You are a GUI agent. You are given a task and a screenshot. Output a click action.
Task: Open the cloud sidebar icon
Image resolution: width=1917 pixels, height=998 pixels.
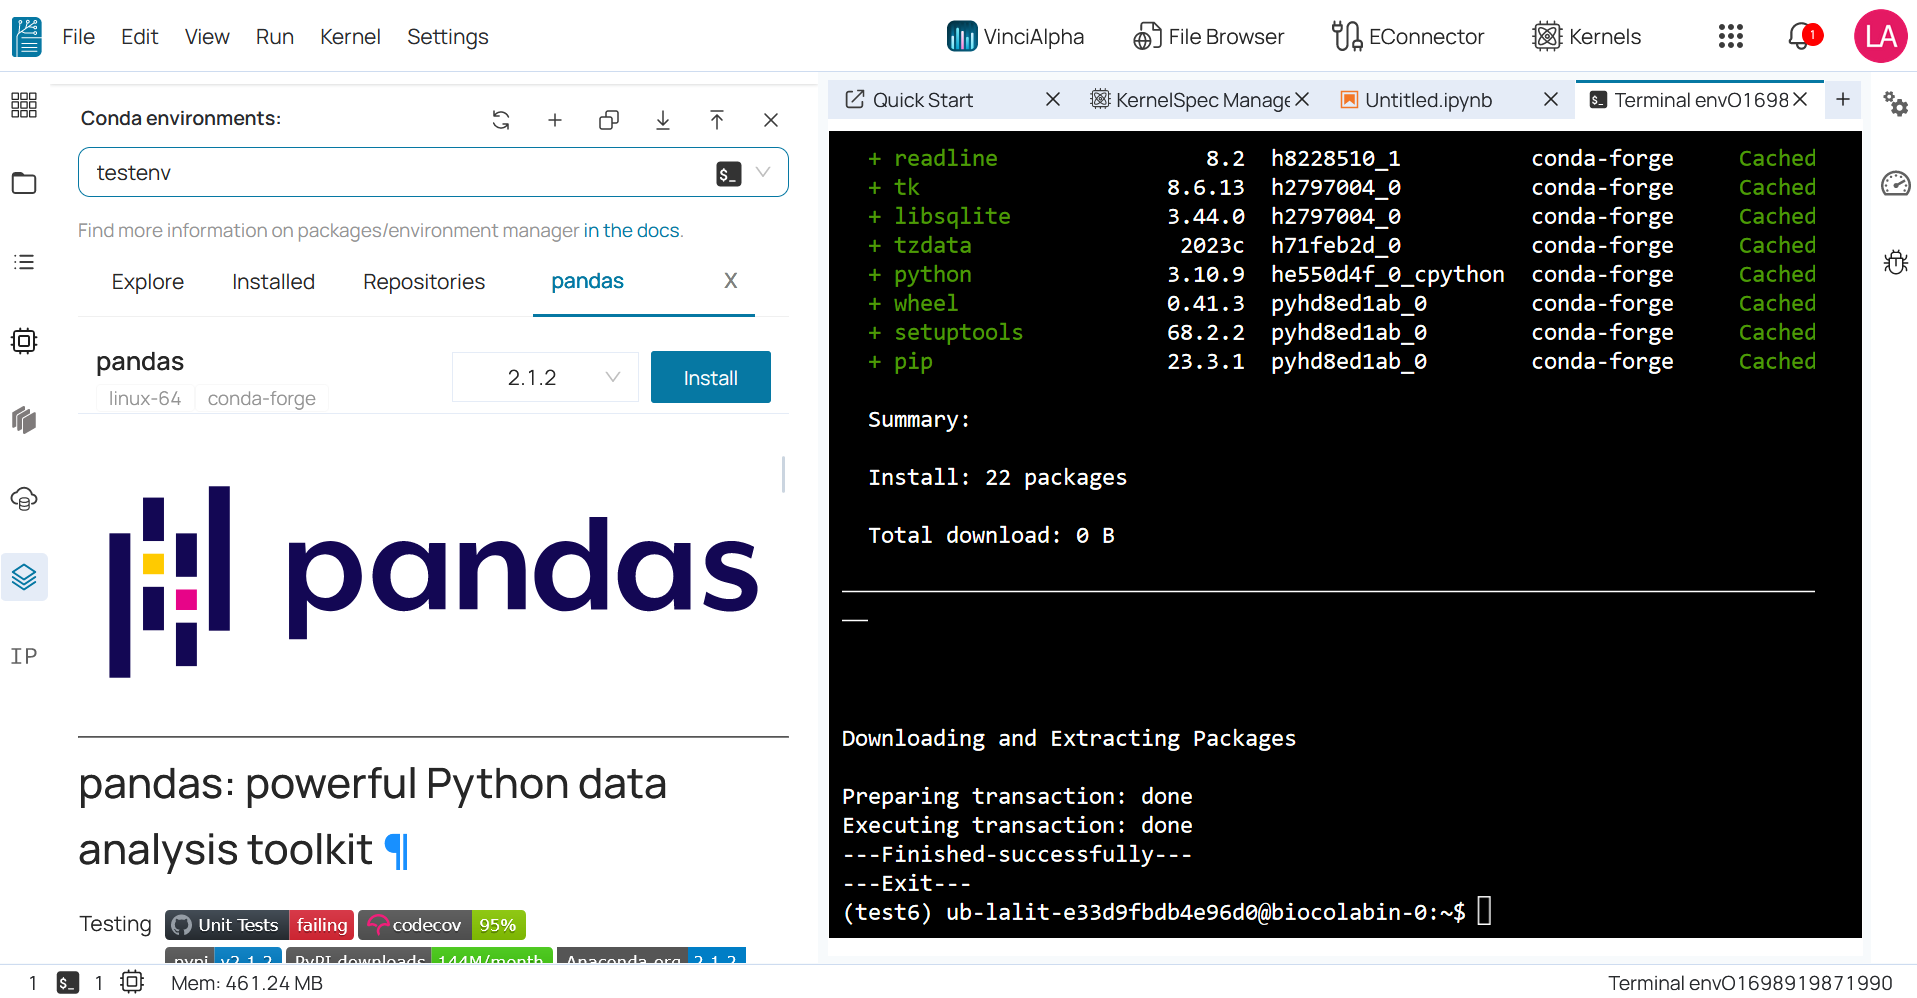(24, 498)
